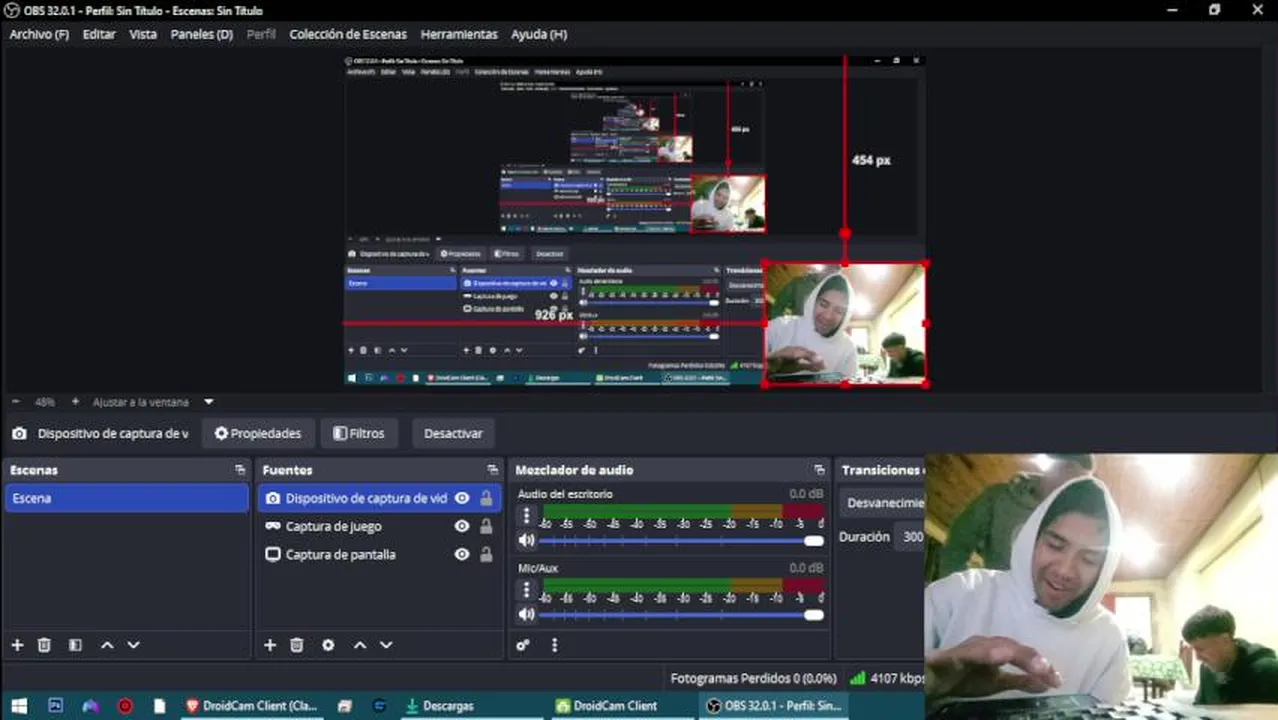Click Fotogramas Perdidos 0 (0.0%) status

pyautogui.click(x=753, y=678)
